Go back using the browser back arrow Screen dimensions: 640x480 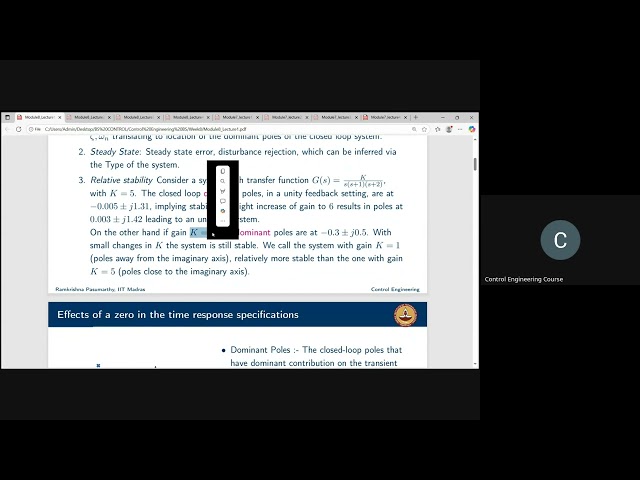coord(7,129)
